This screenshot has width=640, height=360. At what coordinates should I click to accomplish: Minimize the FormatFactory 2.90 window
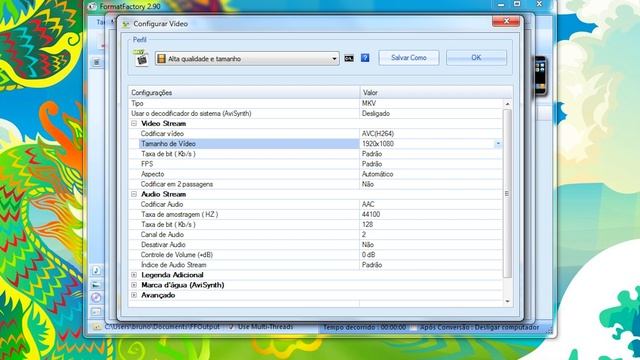tap(501, 4)
